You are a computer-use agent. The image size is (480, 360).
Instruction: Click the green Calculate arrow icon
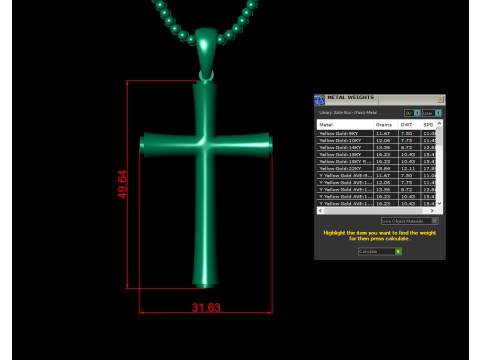point(398,251)
